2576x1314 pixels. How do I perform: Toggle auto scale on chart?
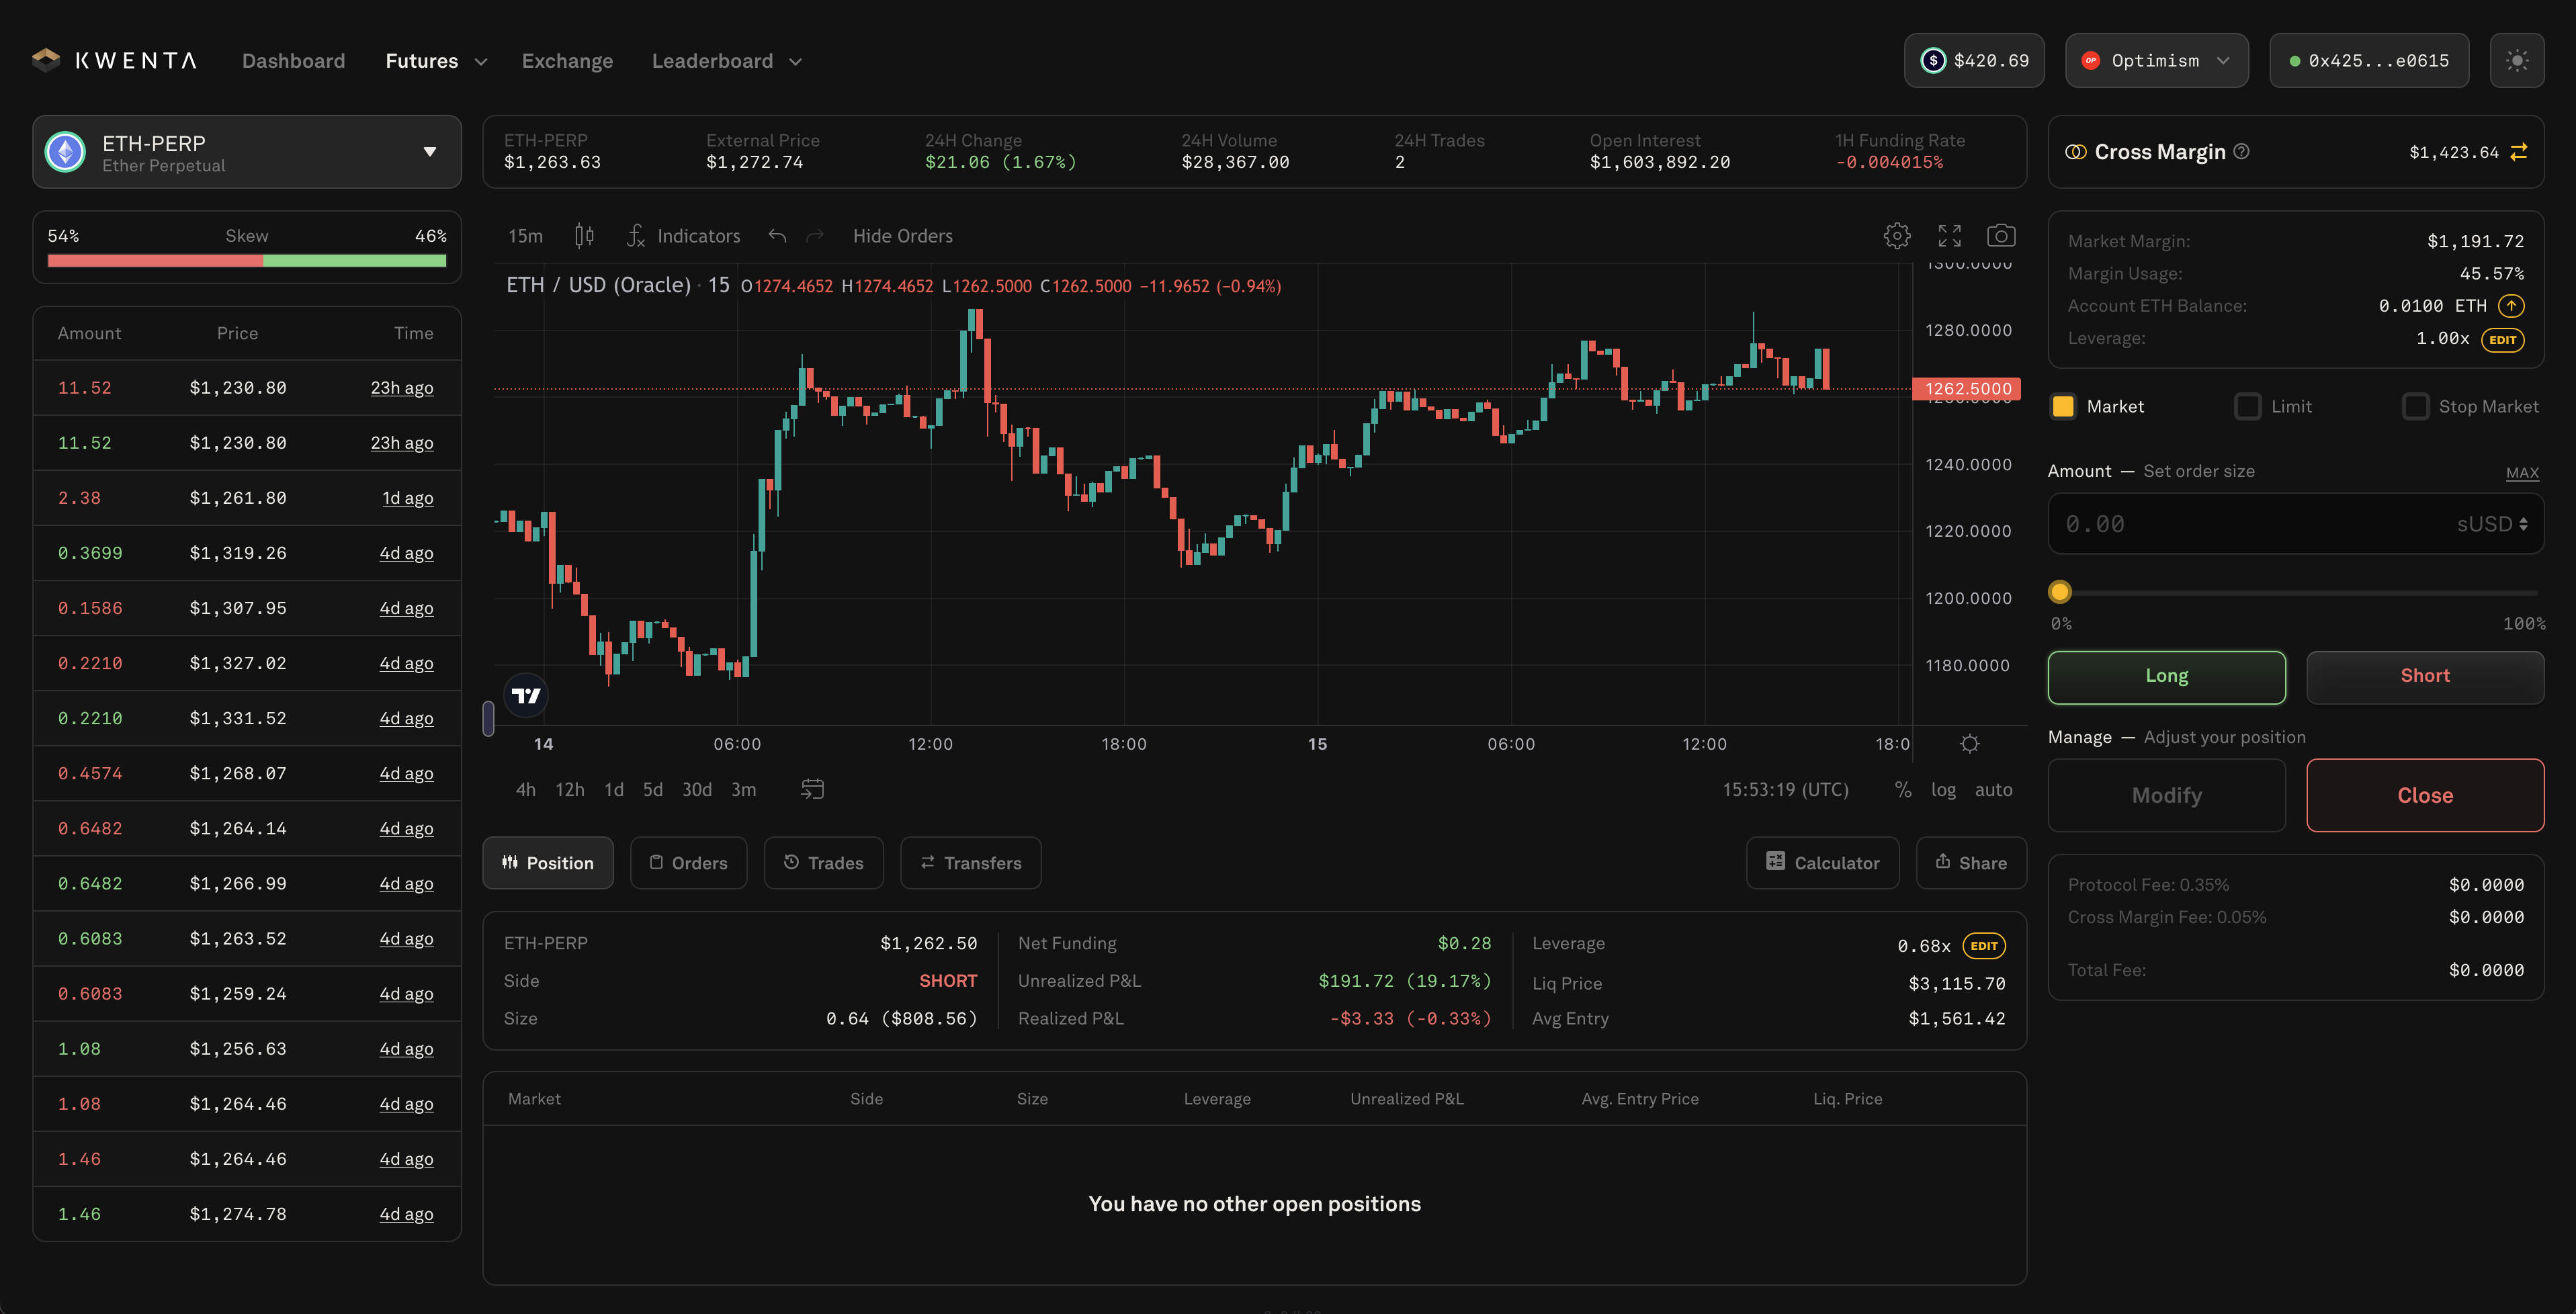(x=1993, y=789)
